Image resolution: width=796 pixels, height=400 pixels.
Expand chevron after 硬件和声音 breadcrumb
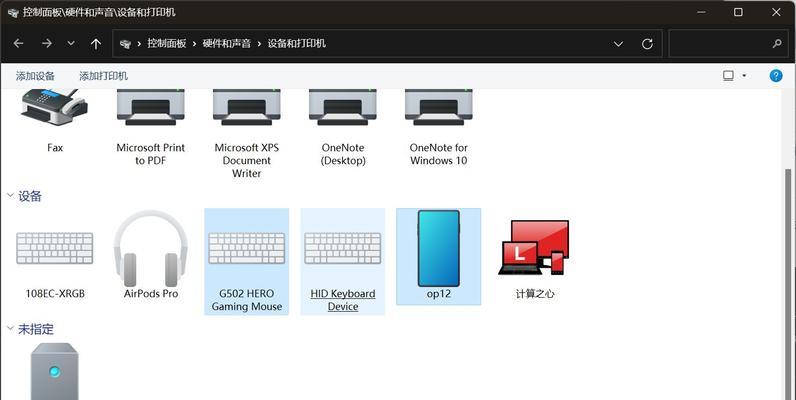[x=259, y=44]
